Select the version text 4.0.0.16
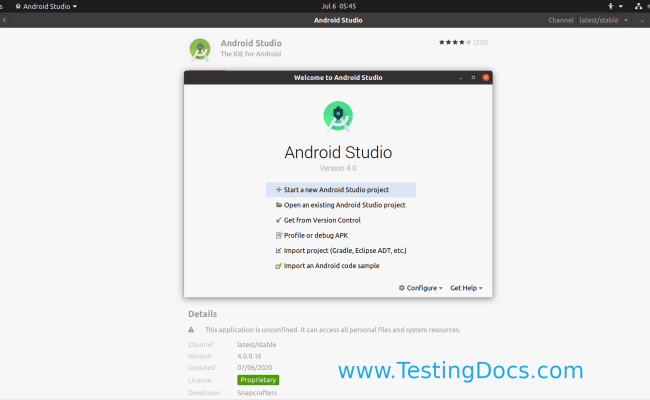This screenshot has height=400, width=650. click(249, 356)
